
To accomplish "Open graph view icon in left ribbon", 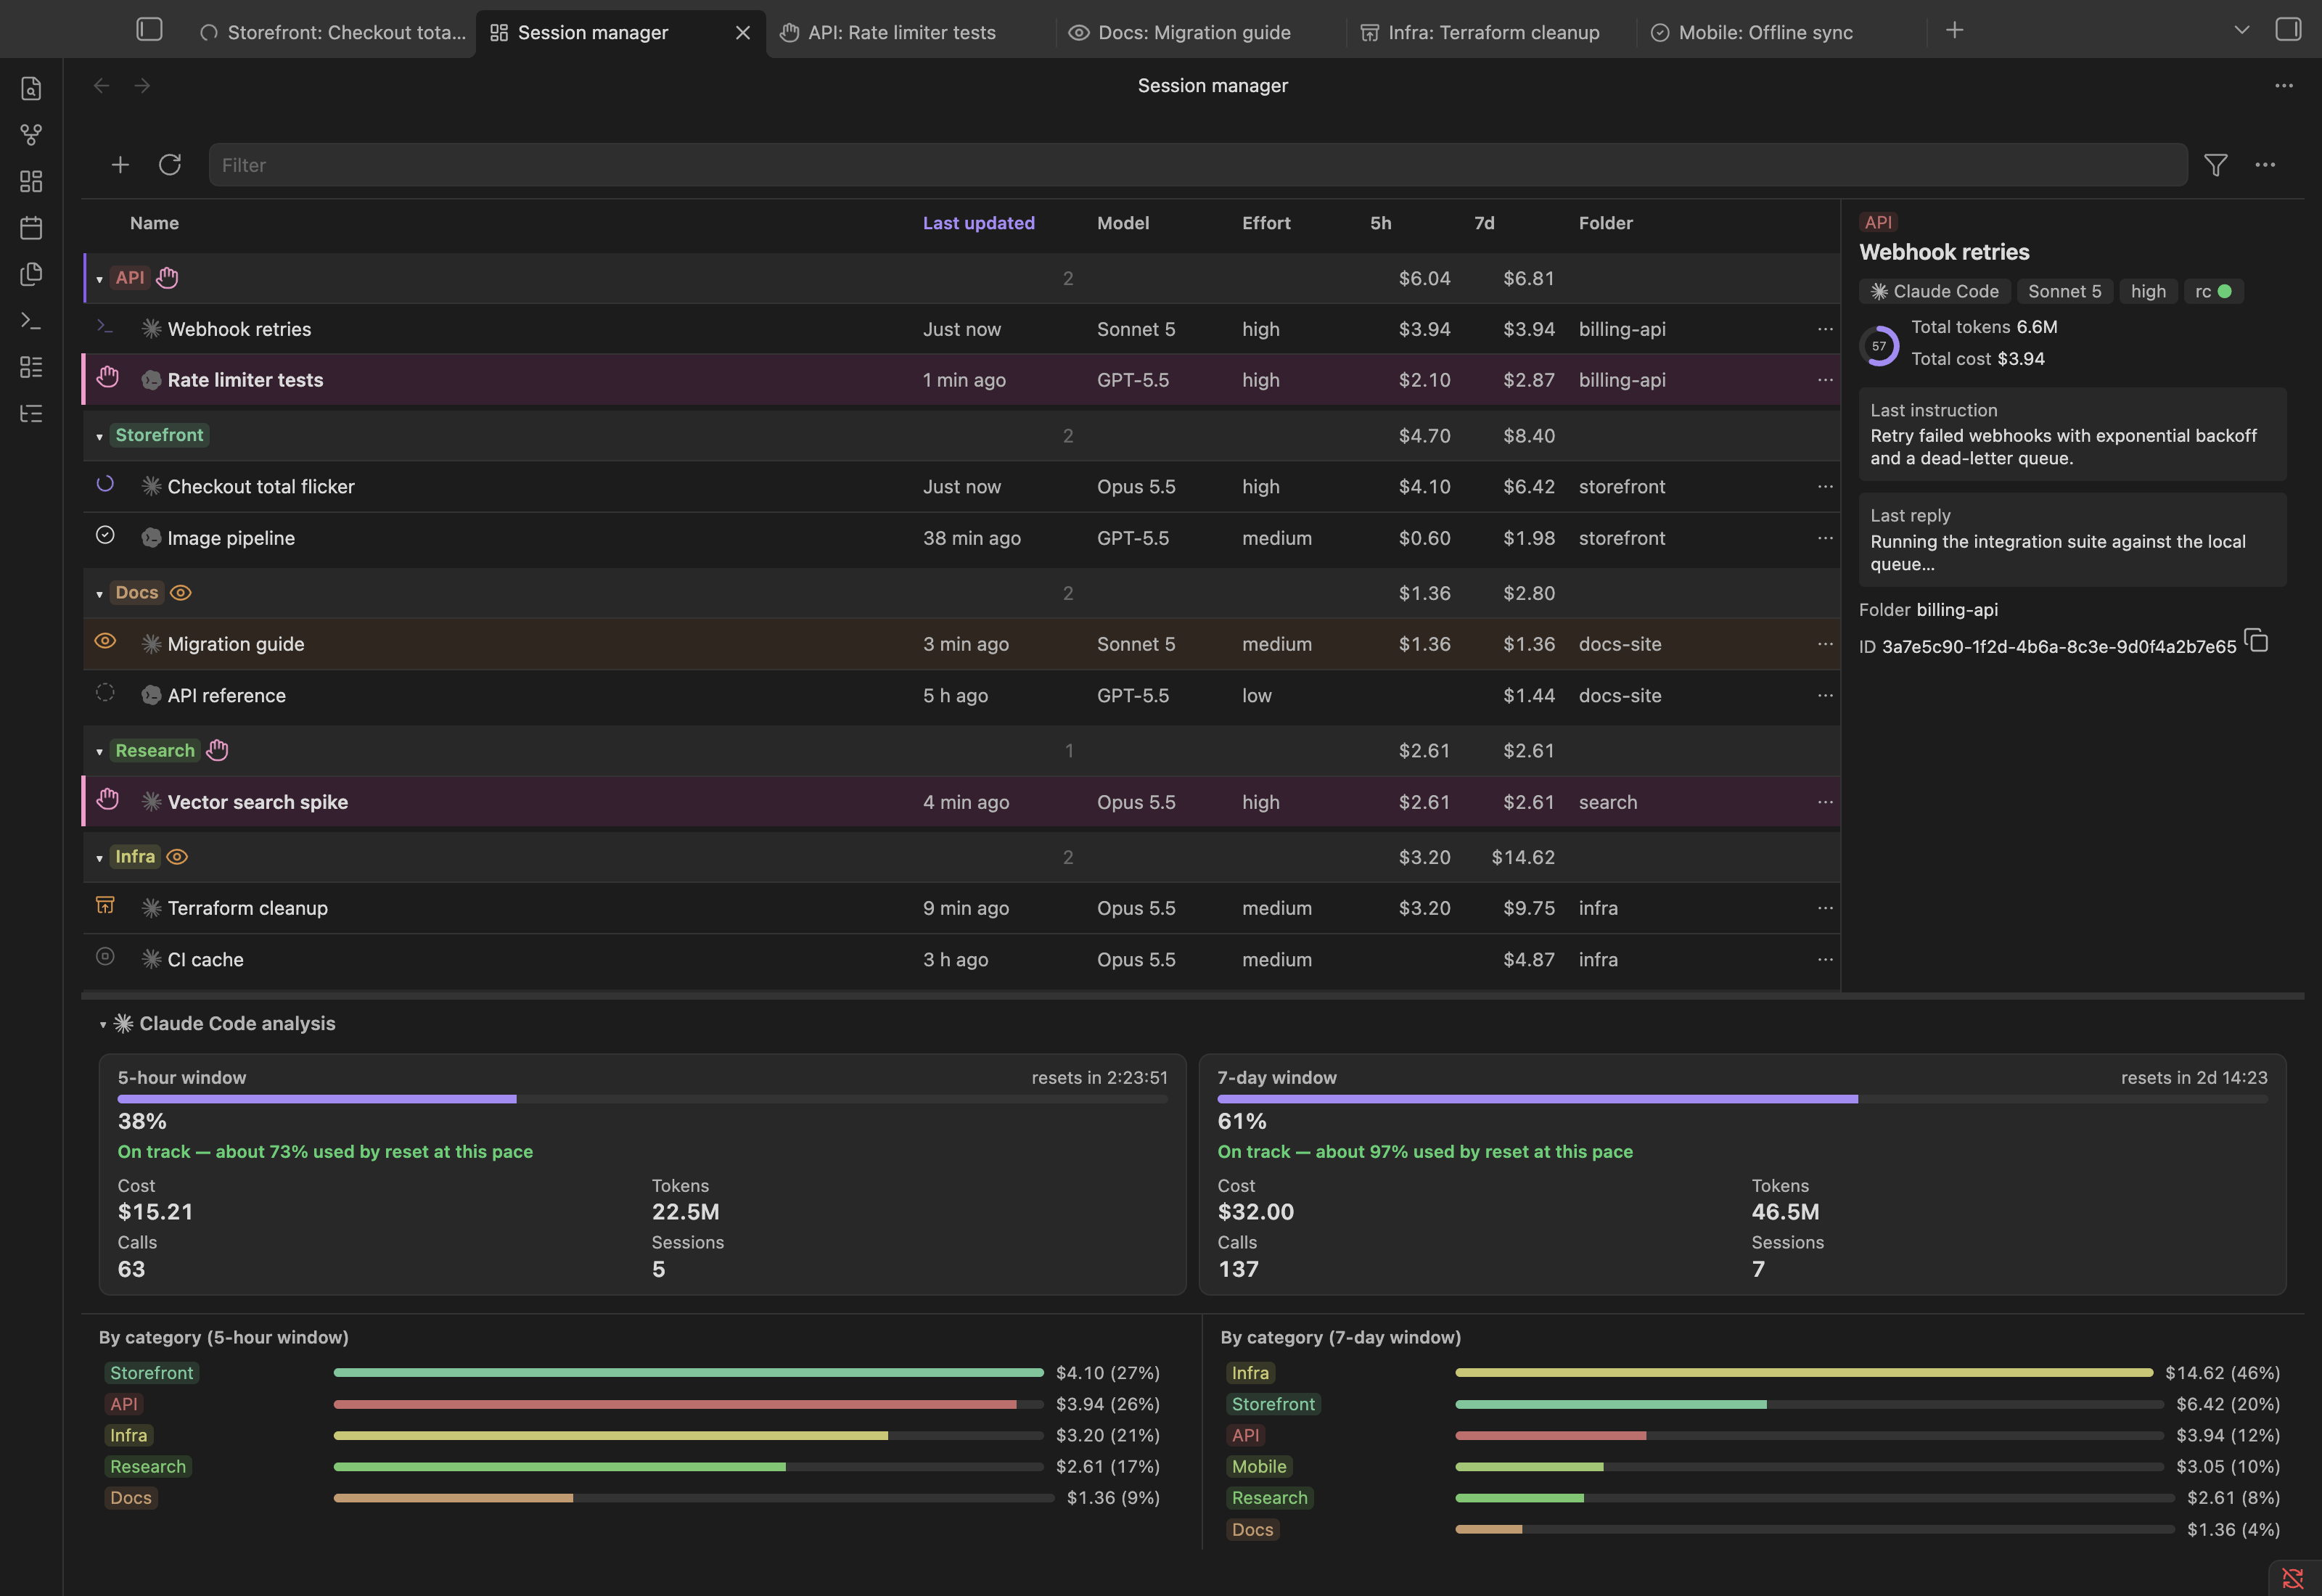I will click(x=31, y=134).
